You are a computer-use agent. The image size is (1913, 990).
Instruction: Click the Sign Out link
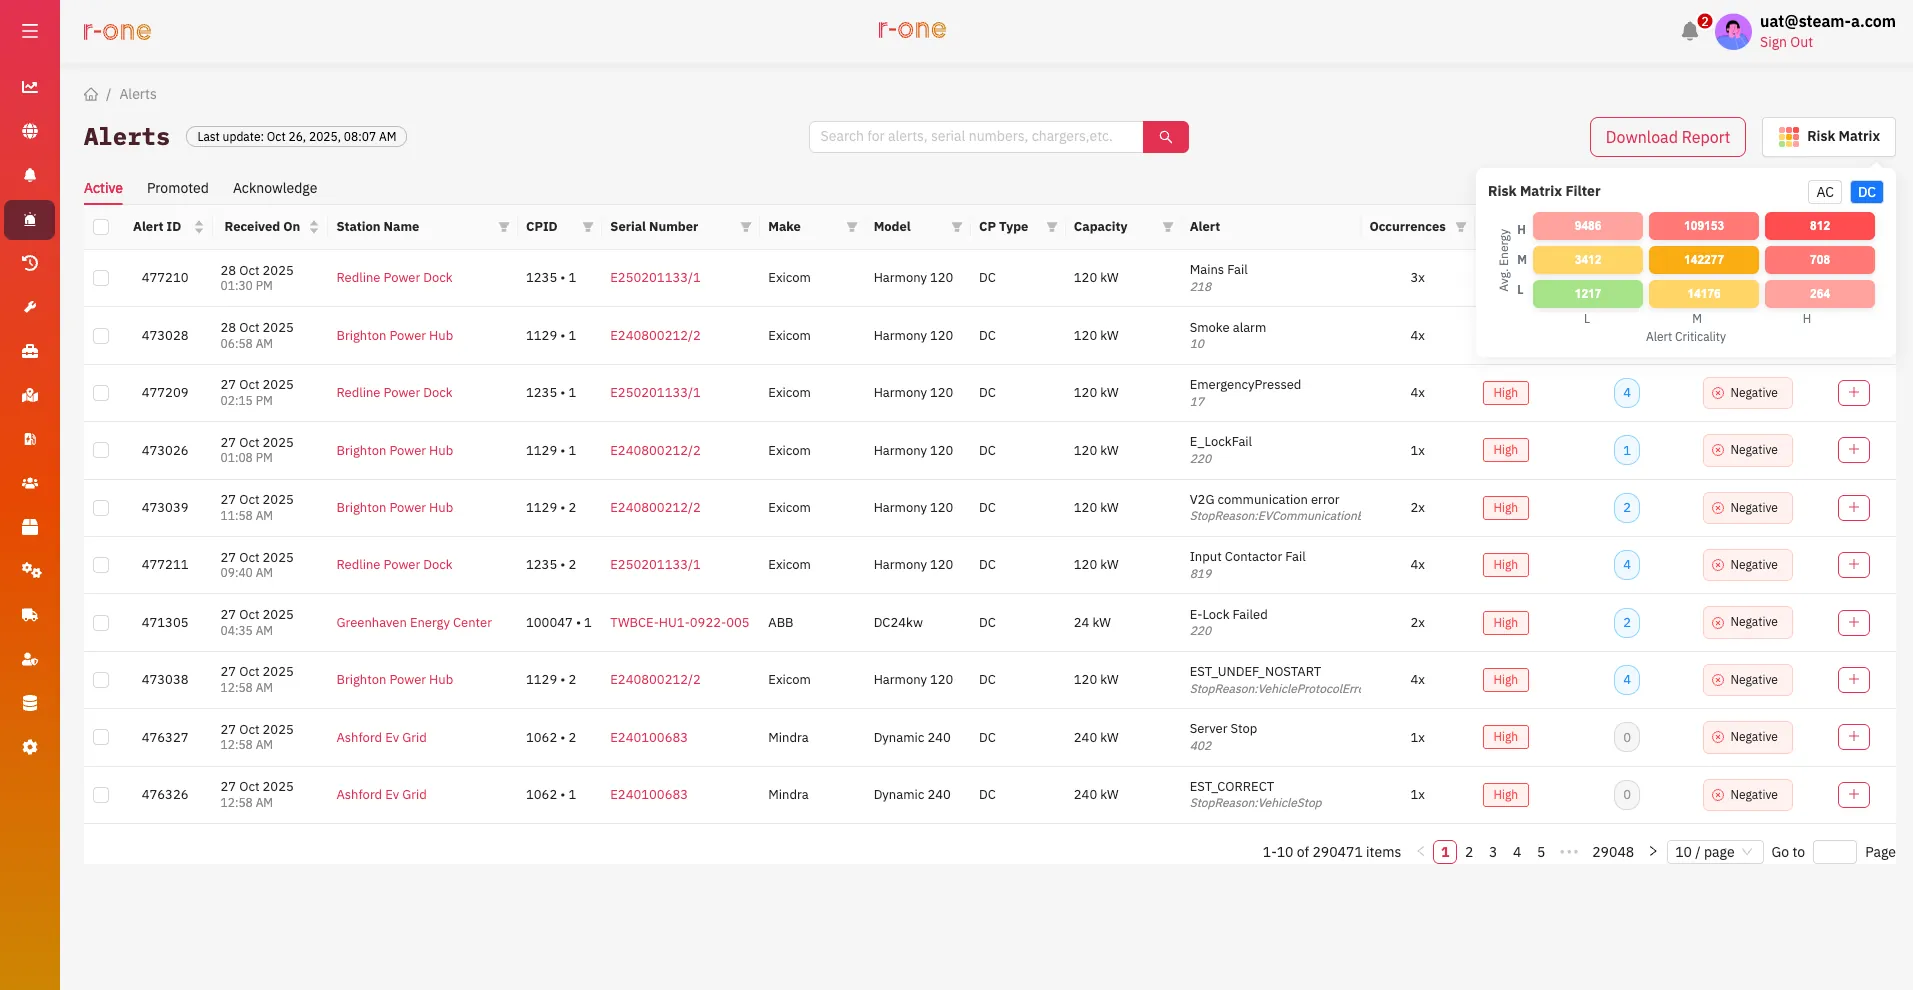(1786, 42)
